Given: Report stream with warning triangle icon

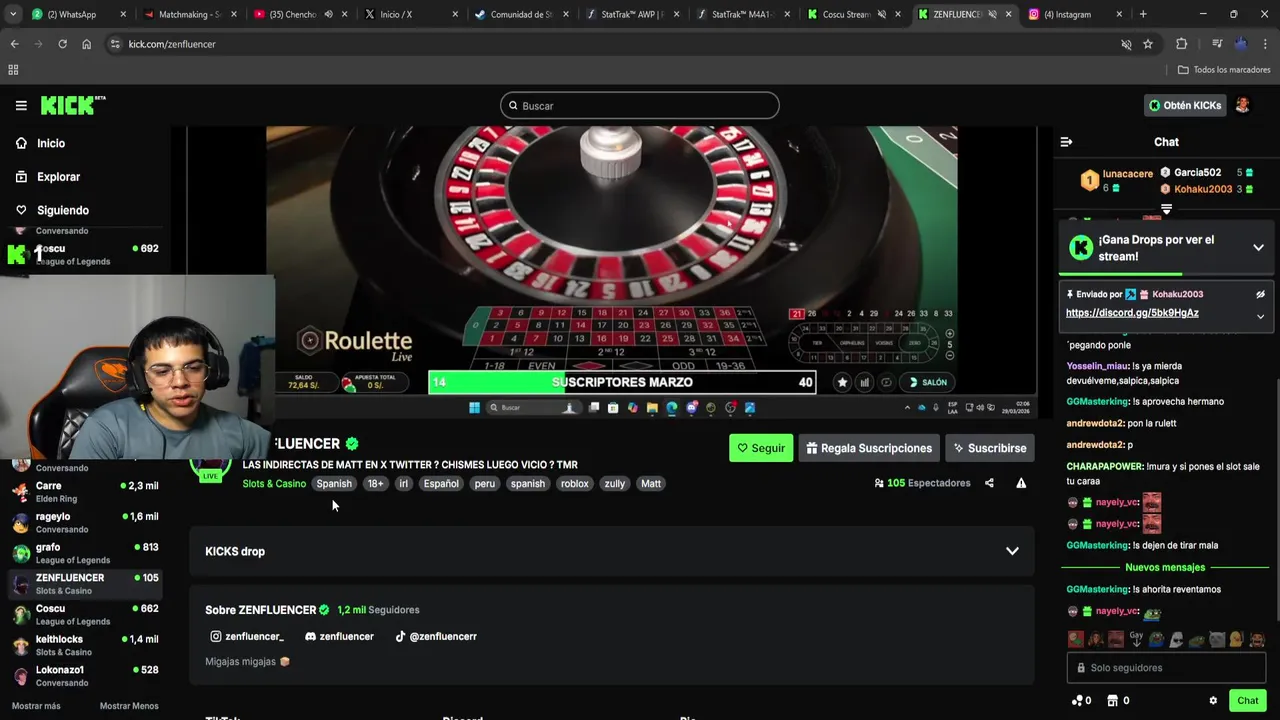Looking at the screenshot, I should [1021, 483].
